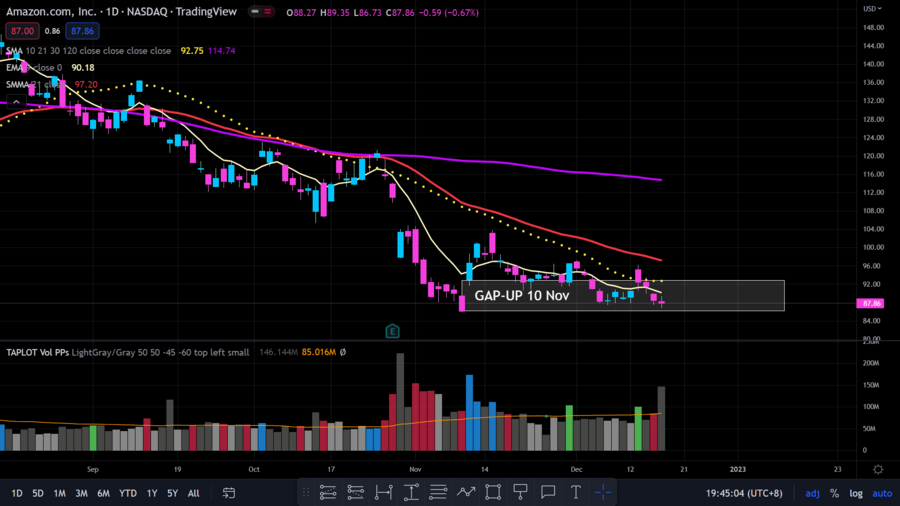900x506 pixels.
Task: Select the first line-settings drawing tool icon
Action: [328, 492]
